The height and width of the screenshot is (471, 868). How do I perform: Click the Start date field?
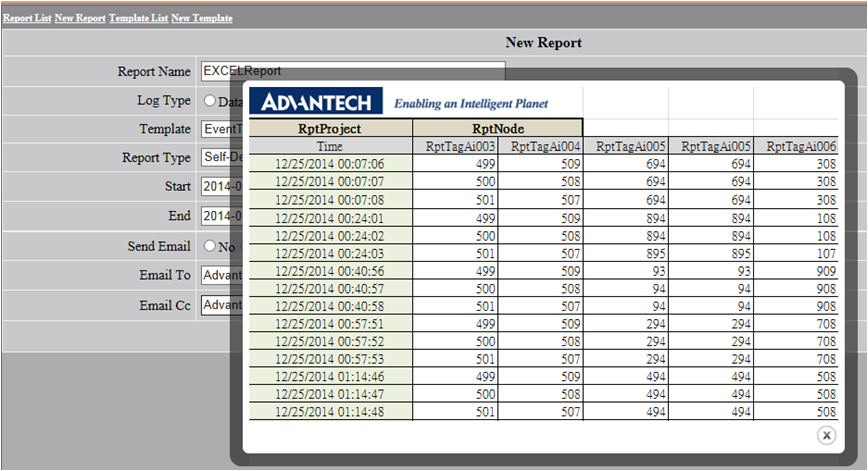(x=222, y=187)
